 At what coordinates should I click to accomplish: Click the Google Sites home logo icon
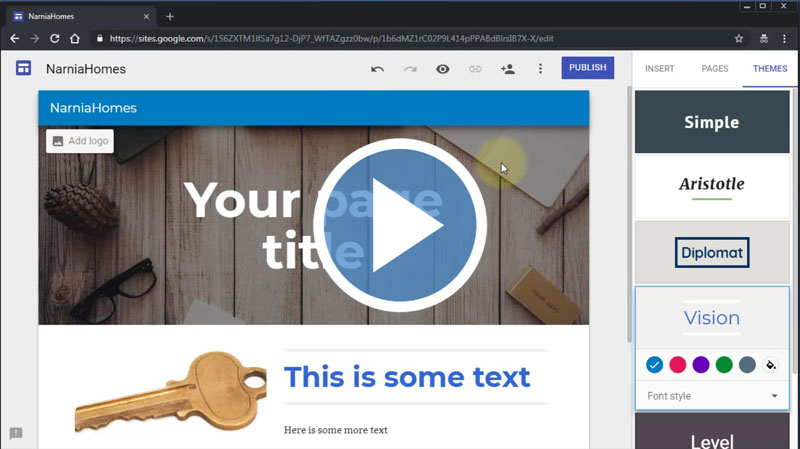tap(23, 68)
